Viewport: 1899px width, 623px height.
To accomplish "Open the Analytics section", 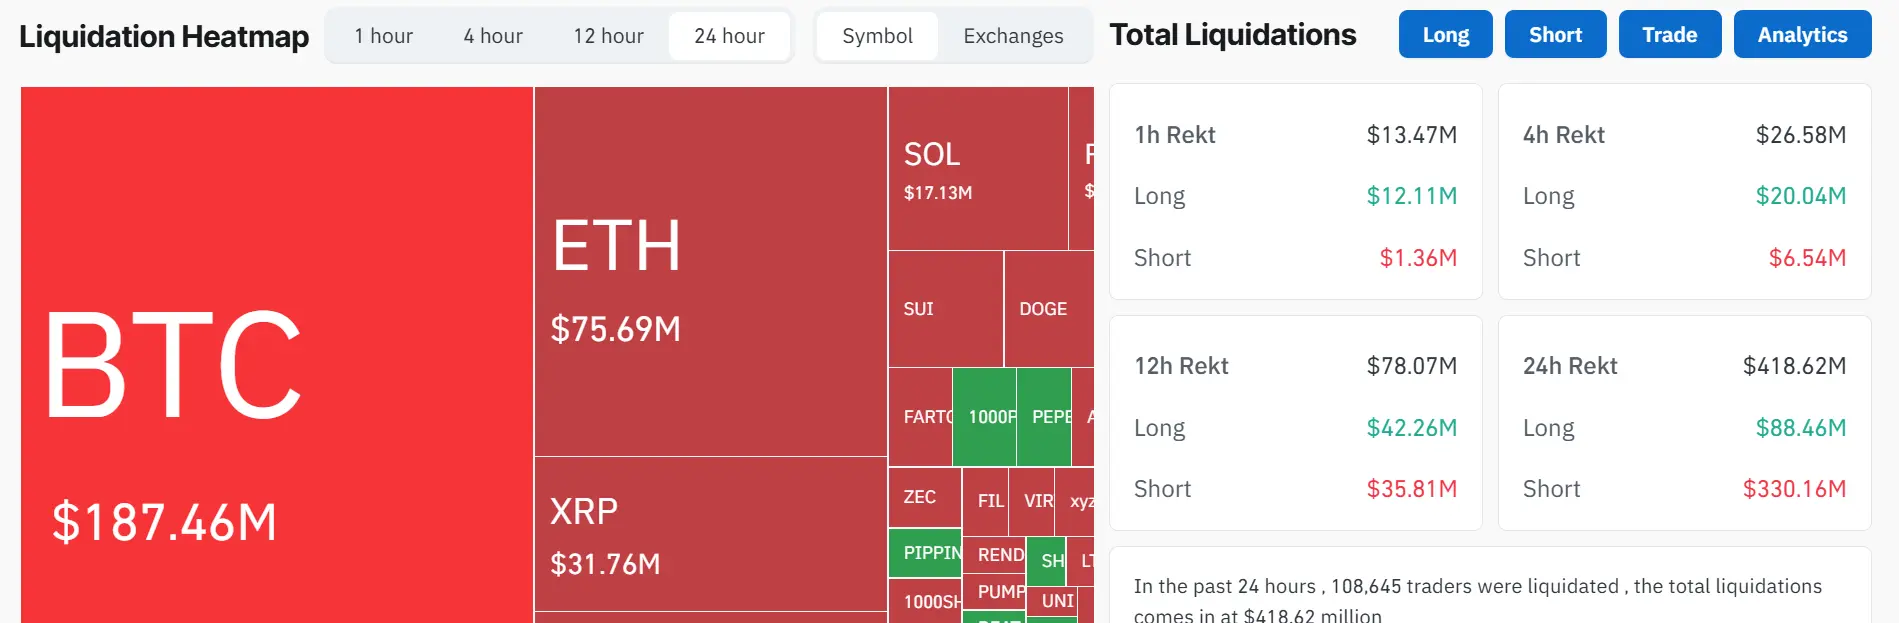I will pyautogui.click(x=1802, y=33).
